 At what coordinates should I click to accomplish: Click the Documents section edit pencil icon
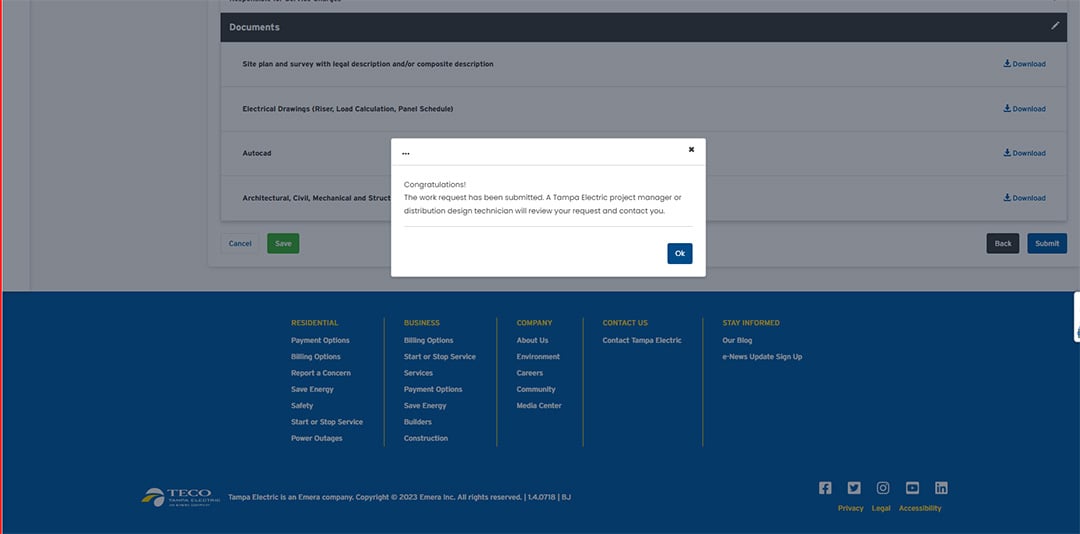pos(1055,26)
